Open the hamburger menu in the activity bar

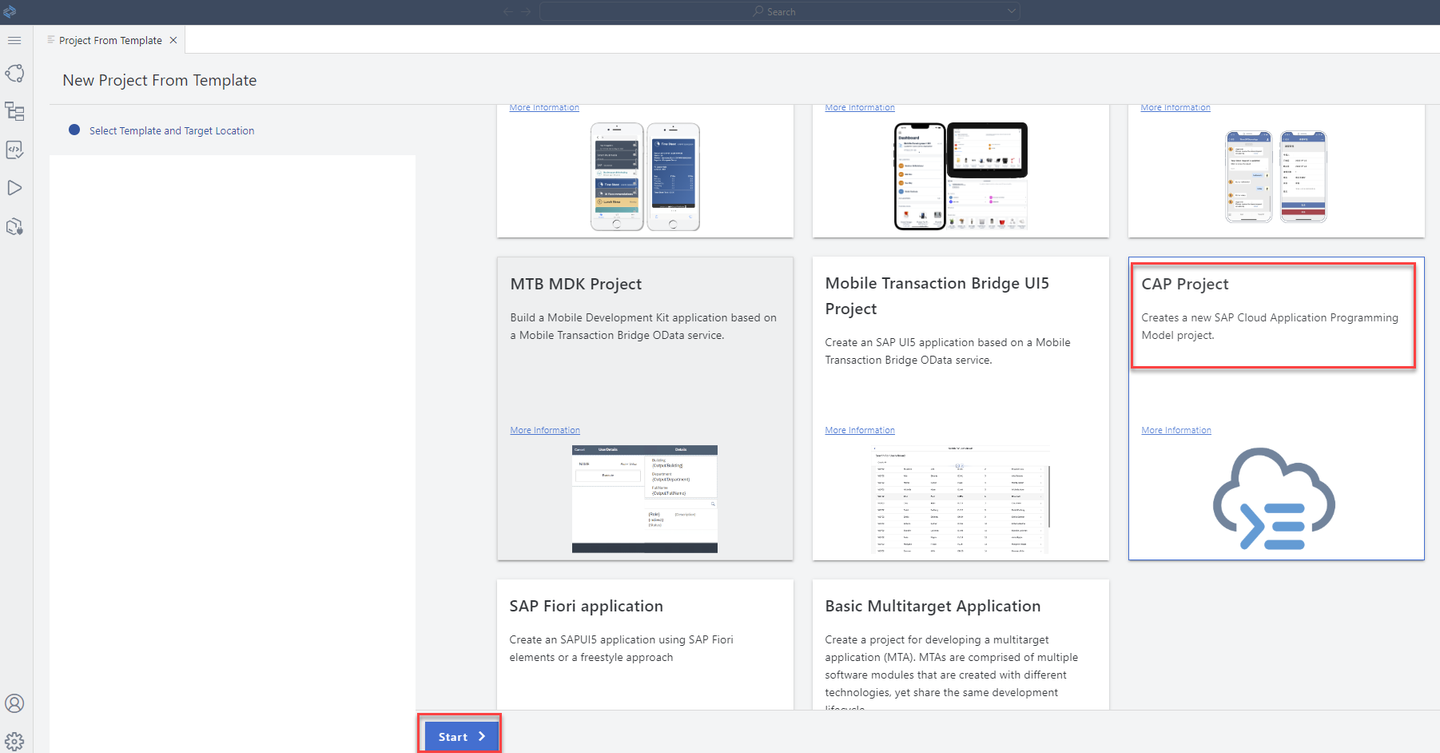tap(14, 40)
